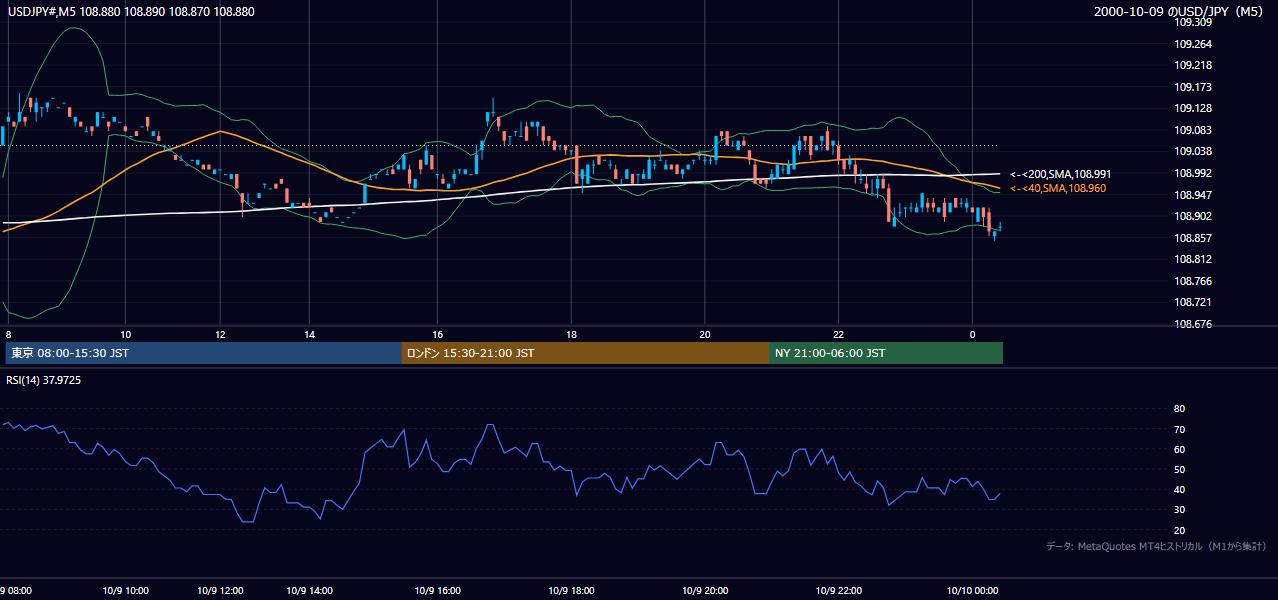The width and height of the screenshot is (1278, 600).
Task: Click price axis value 109.173
Action: (1193, 87)
